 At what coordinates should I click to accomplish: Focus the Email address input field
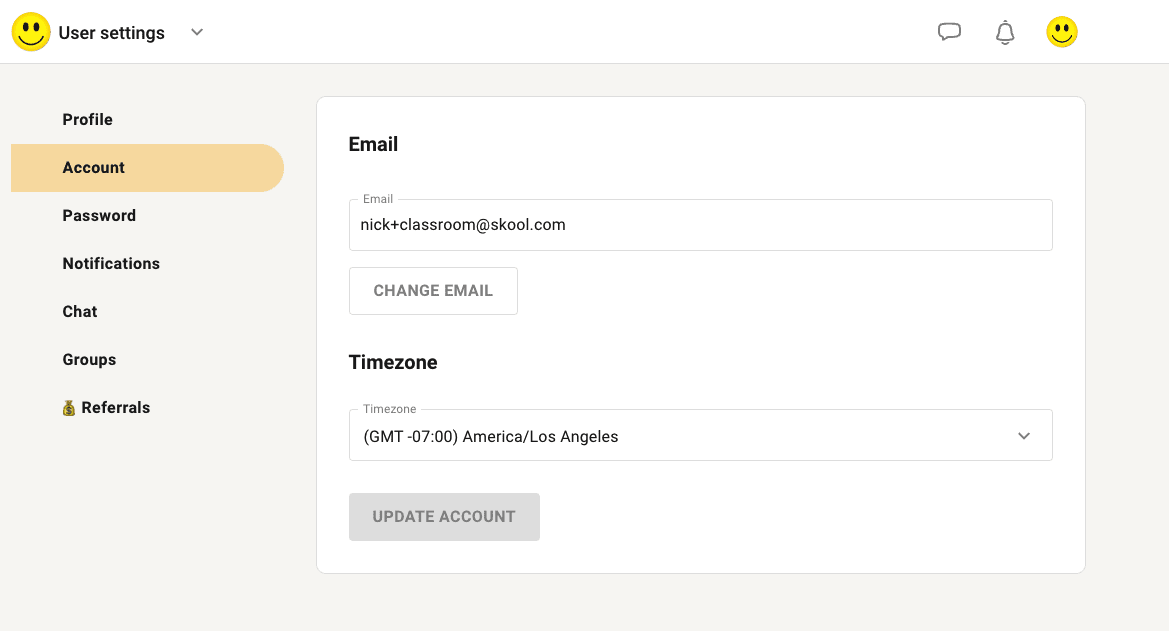(700, 226)
